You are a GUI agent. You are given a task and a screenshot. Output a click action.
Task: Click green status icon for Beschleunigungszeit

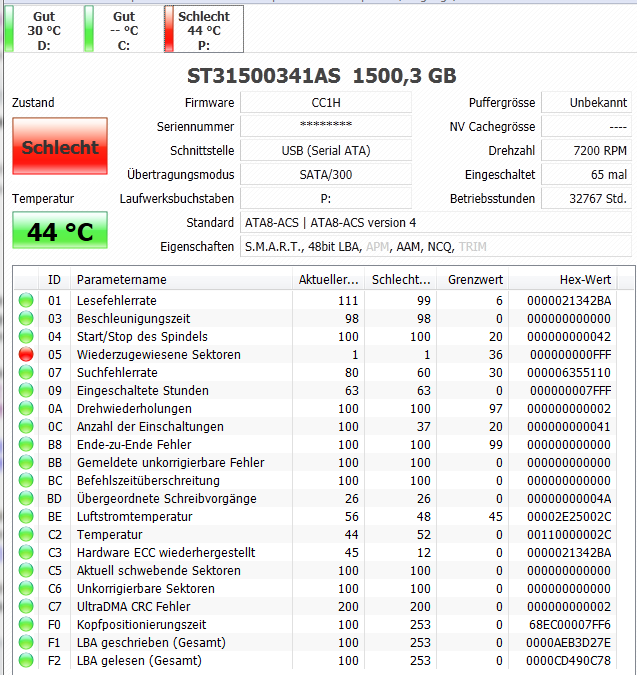point(26,318)
